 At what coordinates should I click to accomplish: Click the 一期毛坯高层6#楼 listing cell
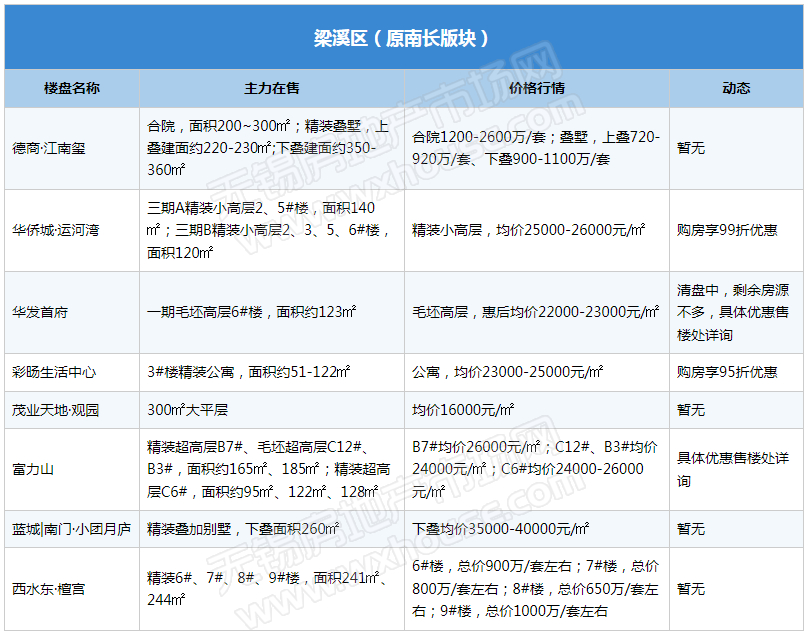pos(251,312)
